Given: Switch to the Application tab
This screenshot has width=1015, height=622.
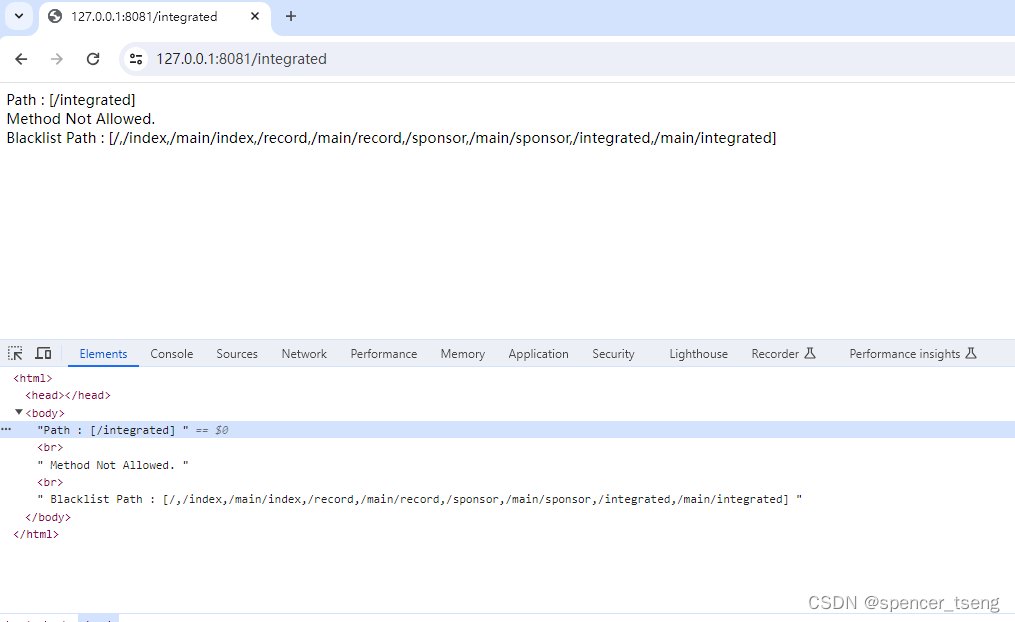Looking at the screenshot, I should (x=538, y=353).
